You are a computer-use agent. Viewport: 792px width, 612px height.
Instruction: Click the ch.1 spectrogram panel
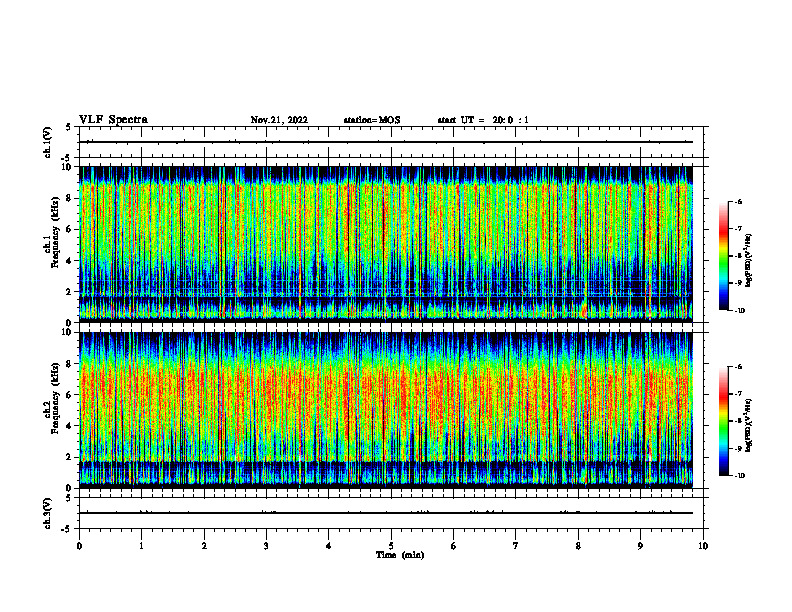(386, 244)
